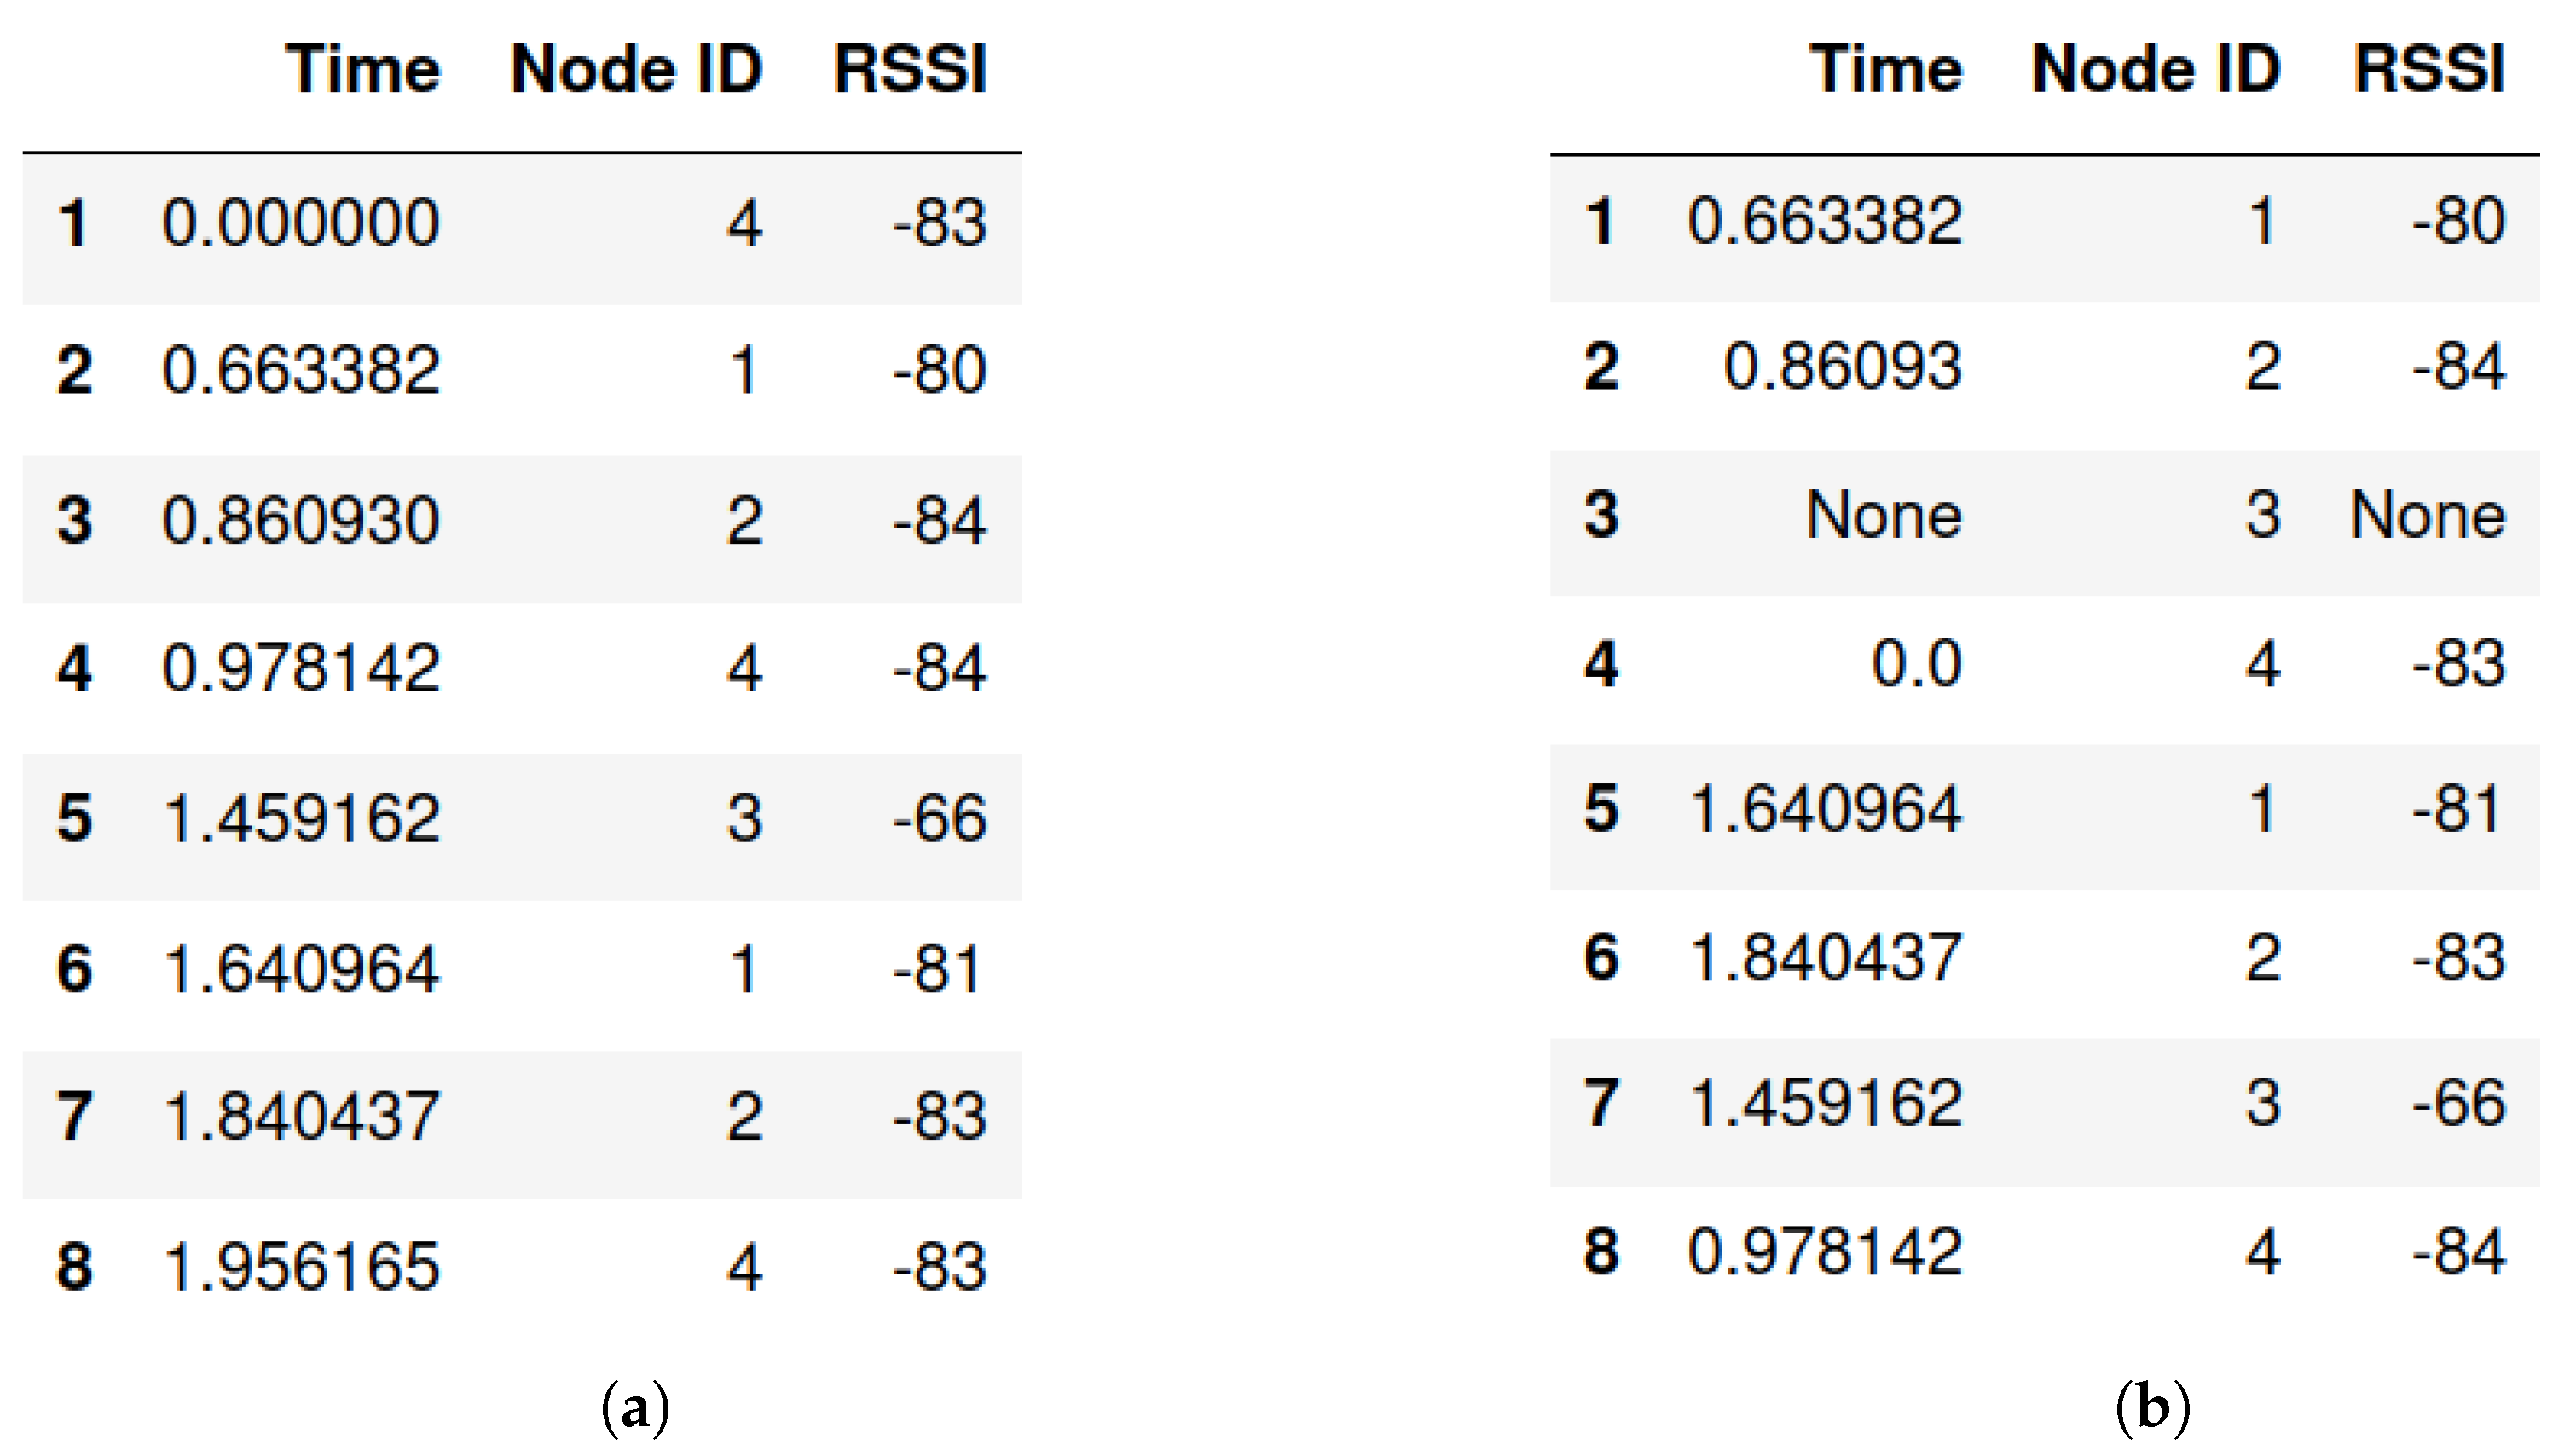Image resolution: width=2564 pixels, height=1456 pixels.
Task: Click the Time column header in table (a)
Action: click(x=362, y=70)
